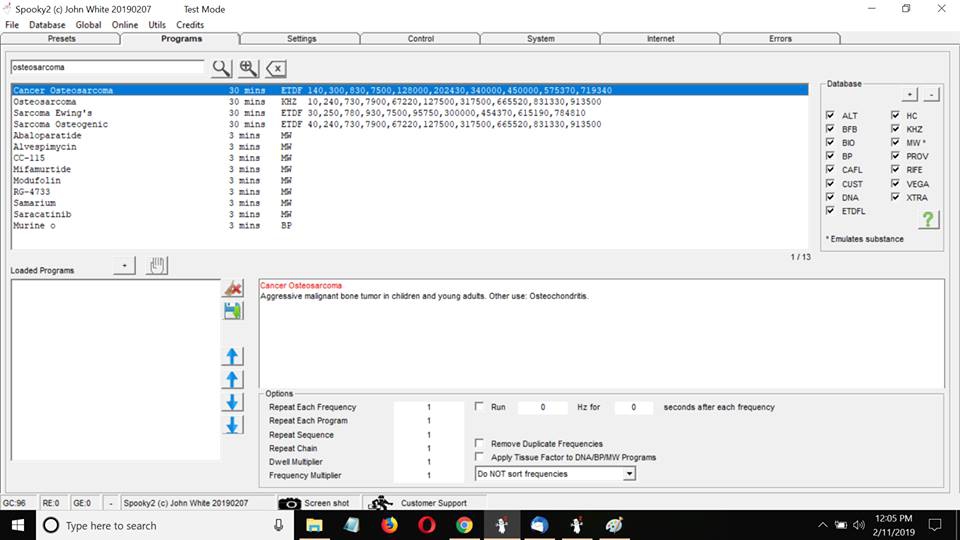Launch Firefox from the taskbar
The height and width of the screenshot is (540, 960).
389,525
